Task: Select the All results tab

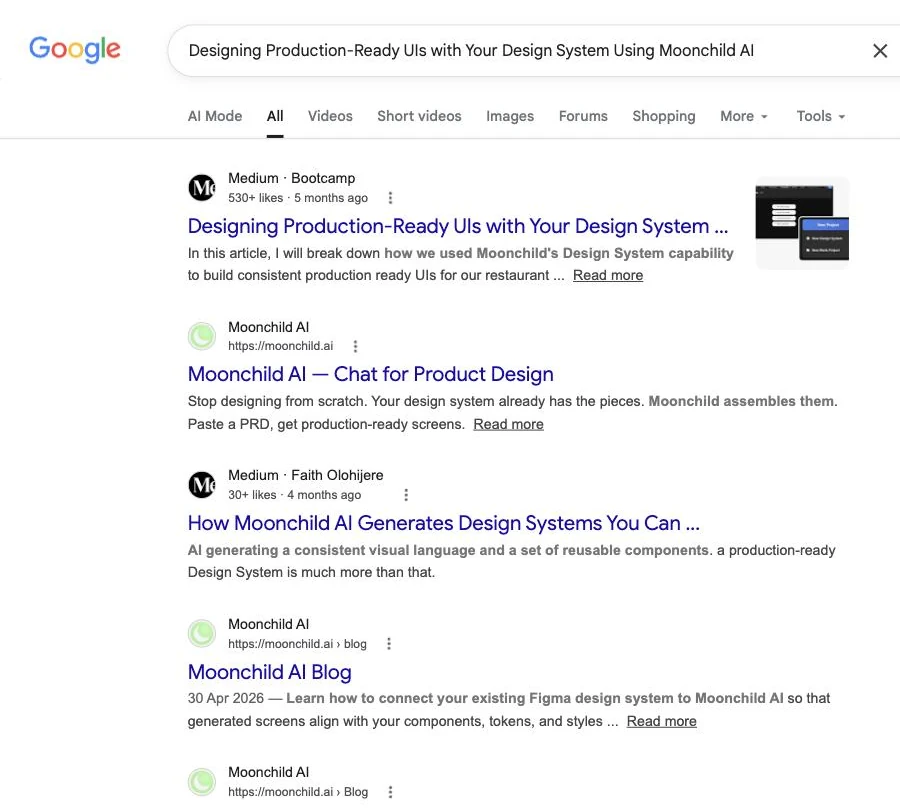Action: 275,116
